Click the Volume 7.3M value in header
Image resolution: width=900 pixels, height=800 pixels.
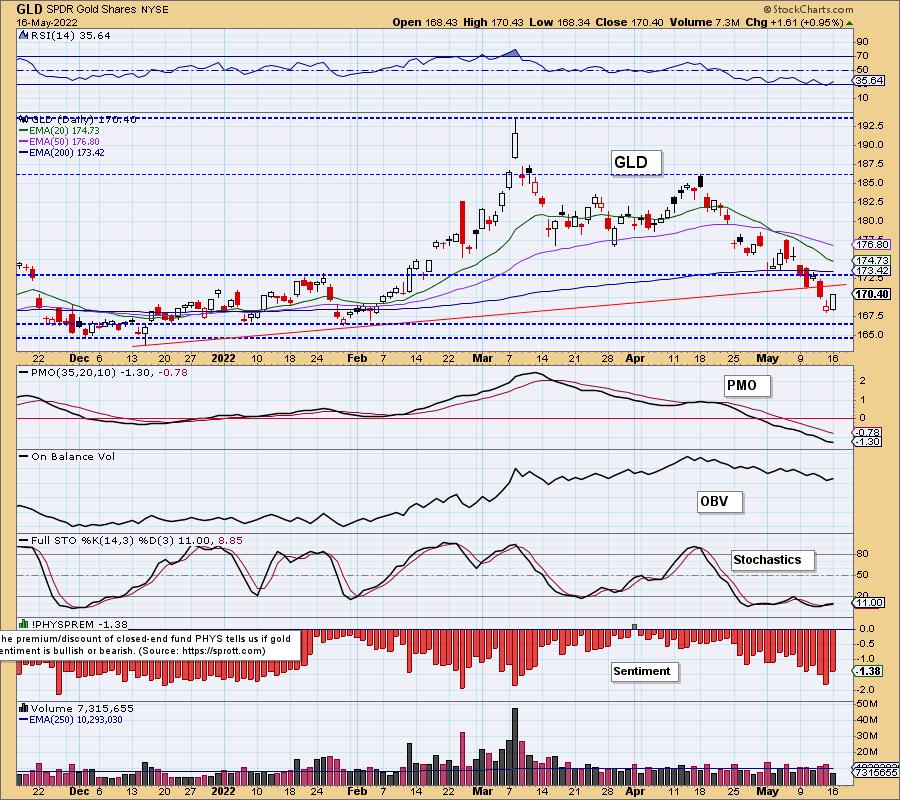704,22
